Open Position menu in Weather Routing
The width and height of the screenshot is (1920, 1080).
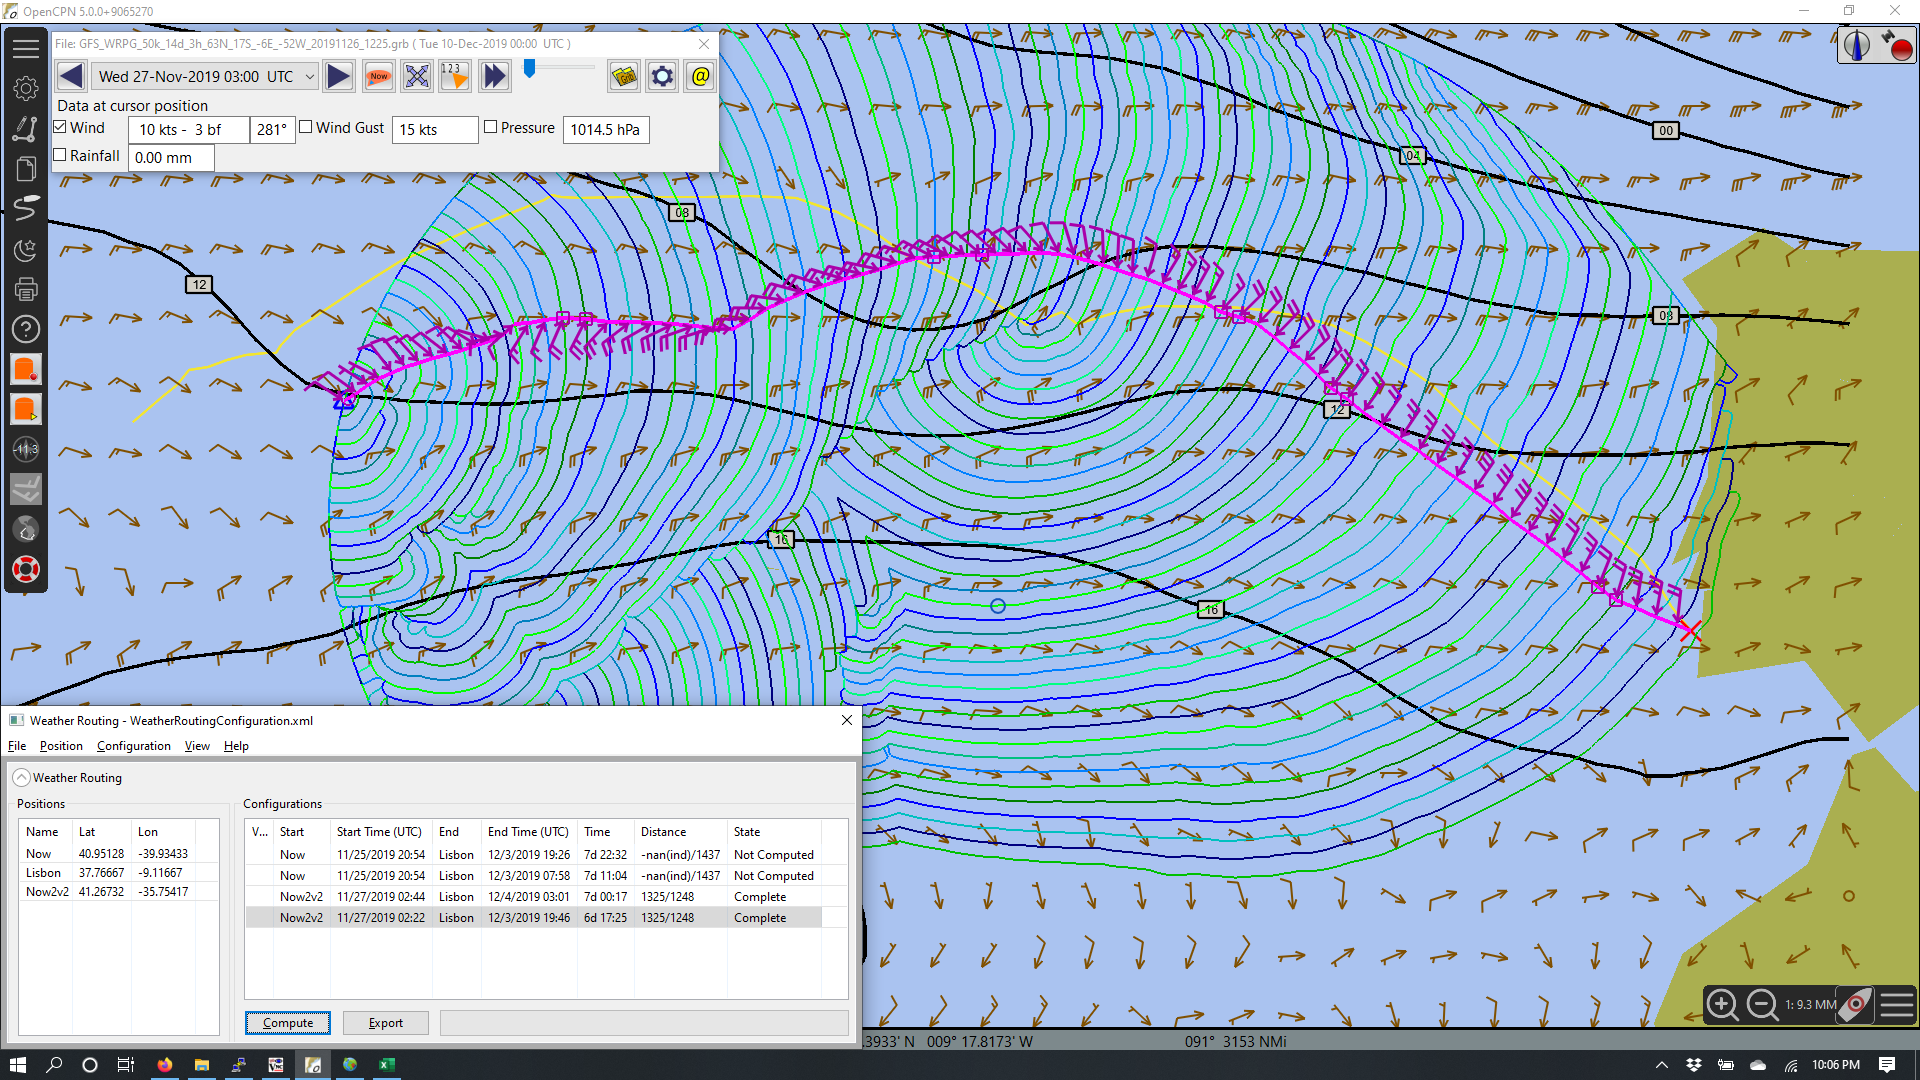click(61, 746)
